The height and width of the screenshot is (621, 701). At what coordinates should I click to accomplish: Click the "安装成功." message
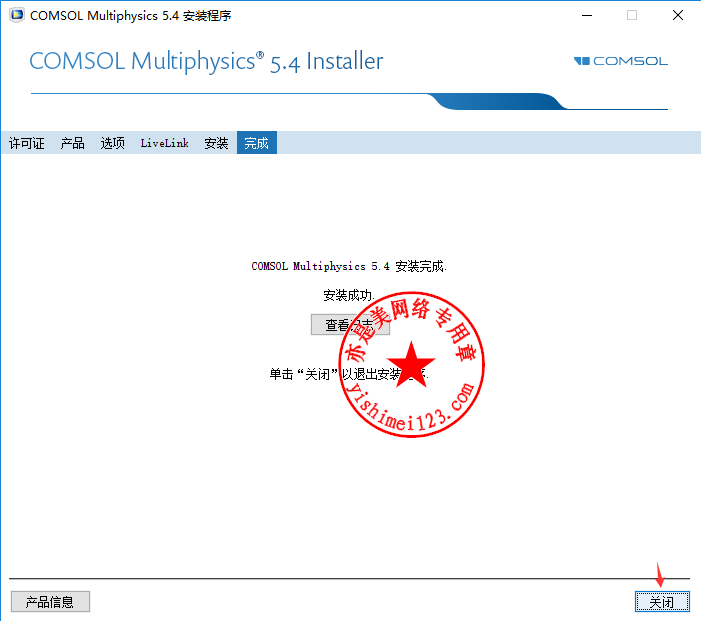point(349,295)
